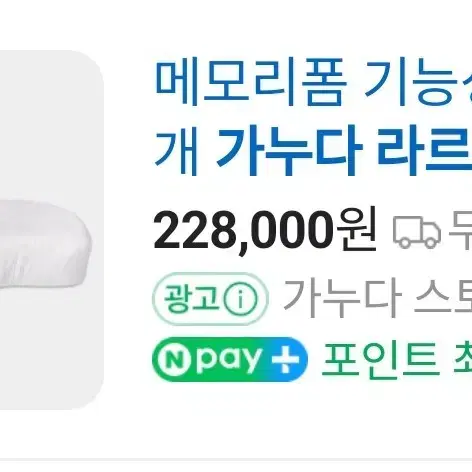This screenshot has width=472, height=472.
Task: Click the word 기능성 in title
Action: coord(418,81)
